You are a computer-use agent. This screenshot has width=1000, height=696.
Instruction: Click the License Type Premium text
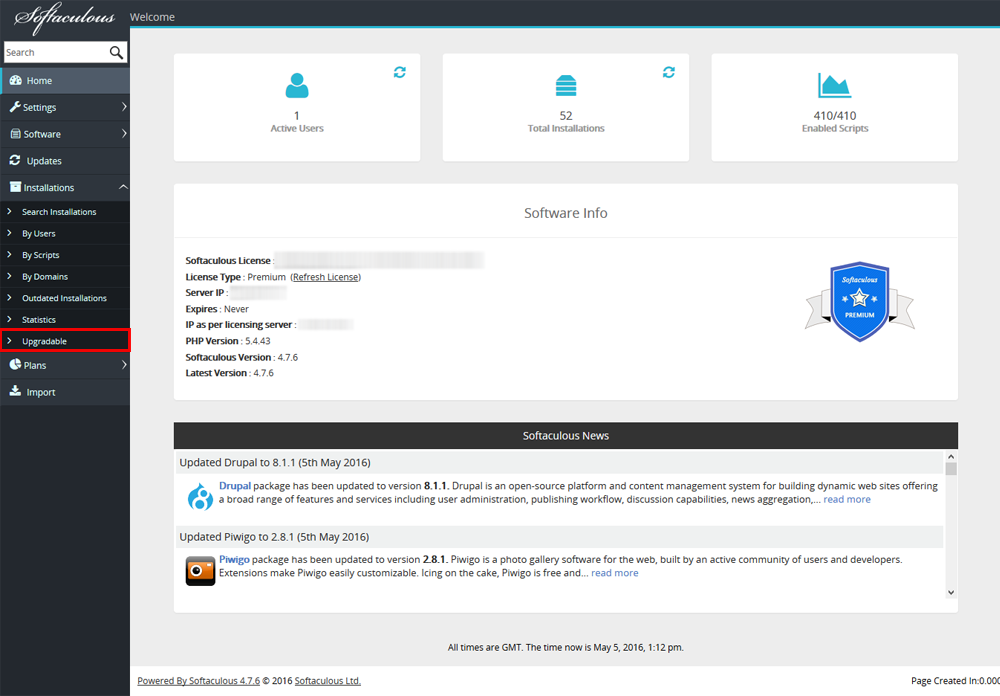[235, 277]
